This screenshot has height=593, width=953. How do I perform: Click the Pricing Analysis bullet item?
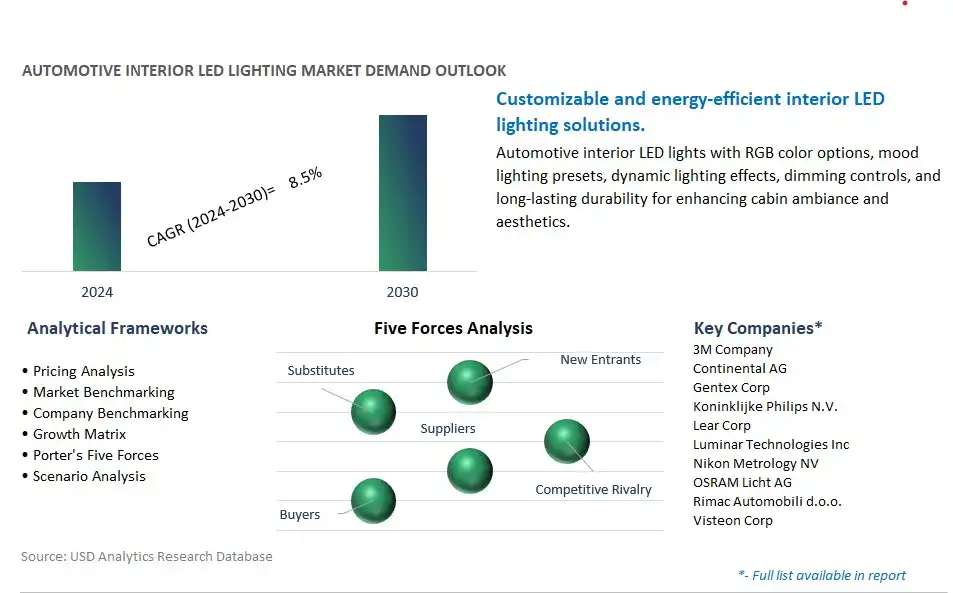83,371
